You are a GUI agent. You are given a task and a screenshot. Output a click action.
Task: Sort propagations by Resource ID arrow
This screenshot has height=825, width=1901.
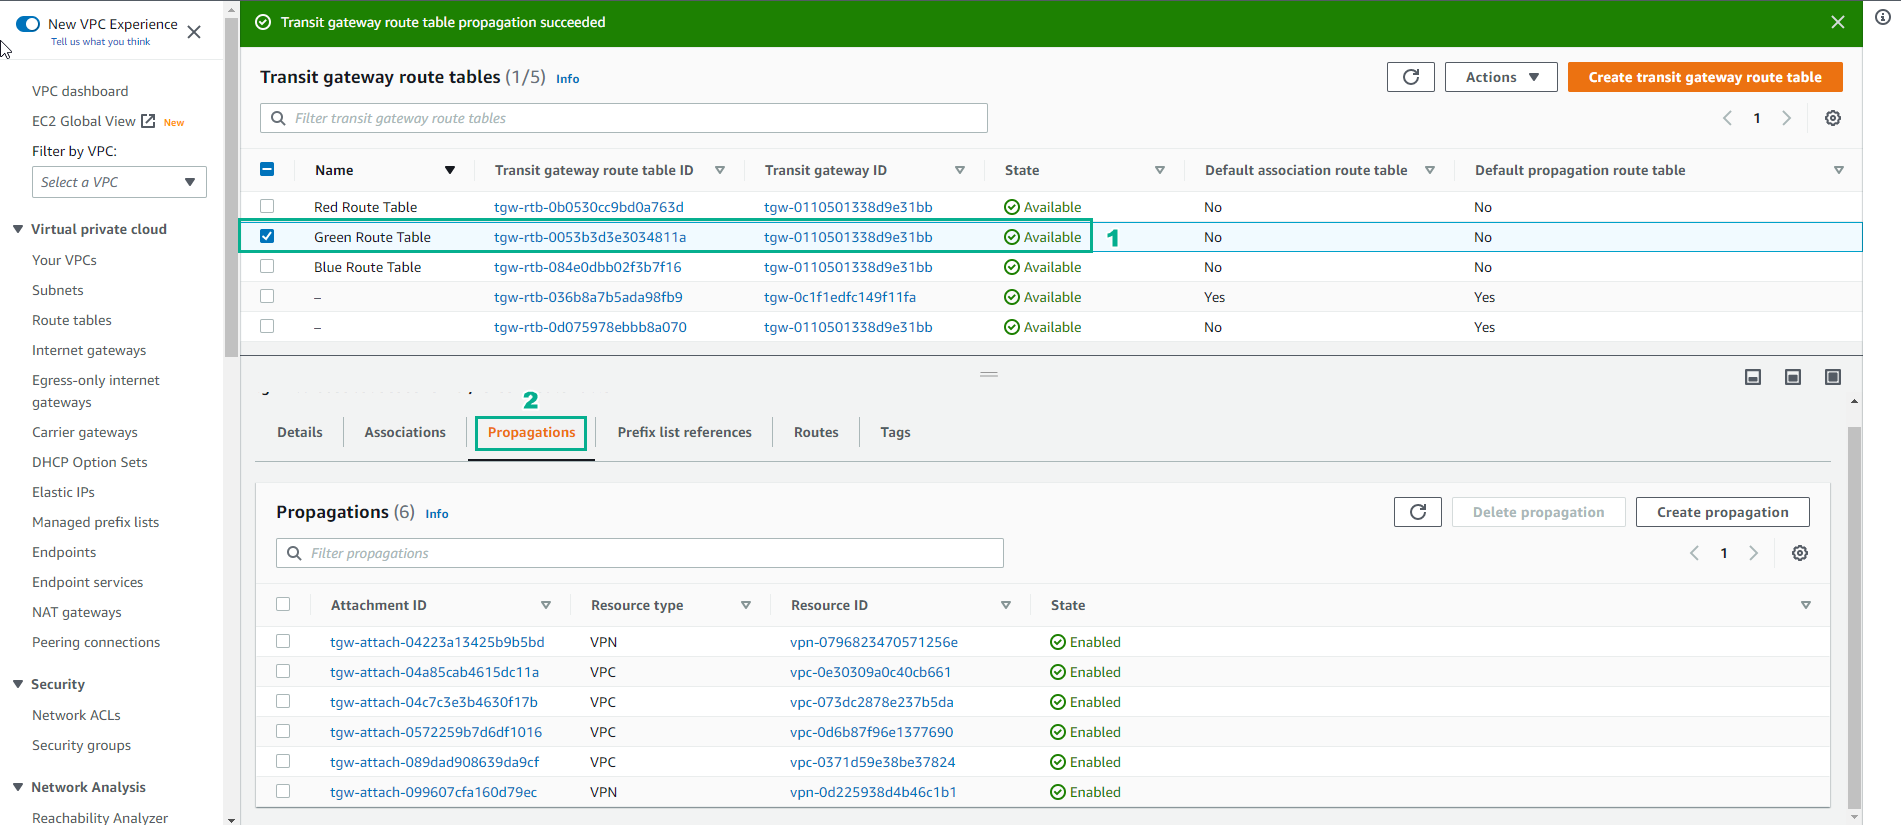1005,605
